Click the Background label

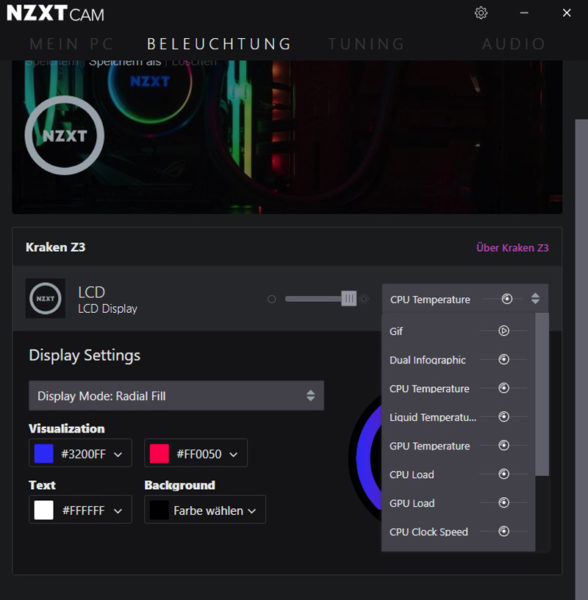coord(180,485)
